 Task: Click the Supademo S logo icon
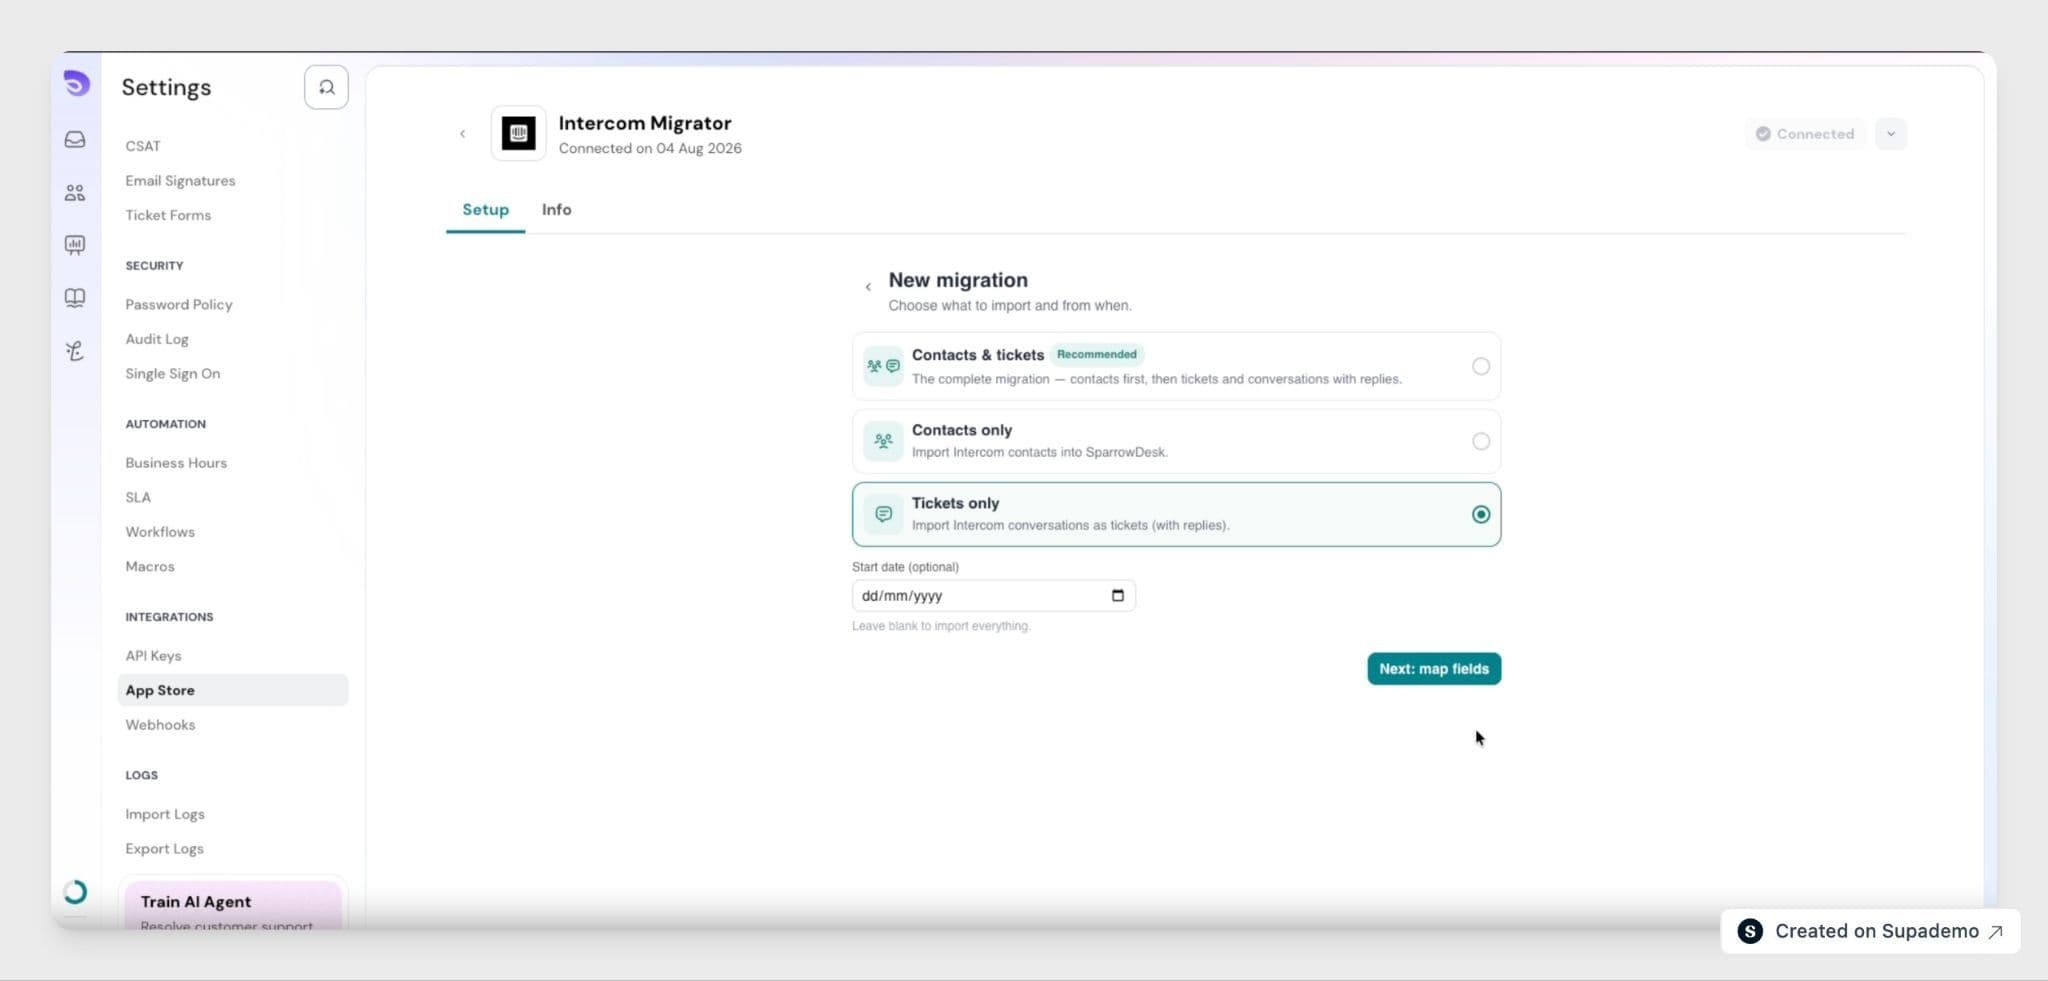tap(1750, 931)
